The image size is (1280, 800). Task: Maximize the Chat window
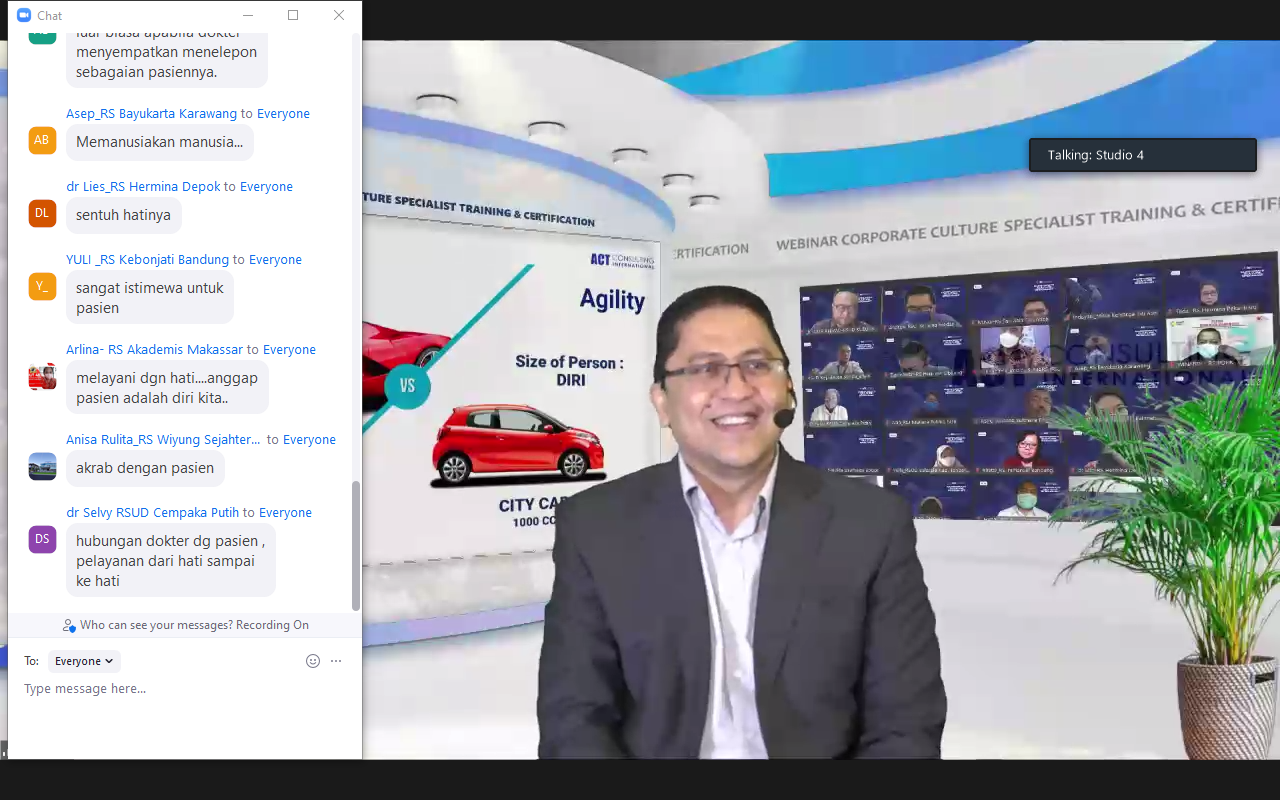coord(293,15)
